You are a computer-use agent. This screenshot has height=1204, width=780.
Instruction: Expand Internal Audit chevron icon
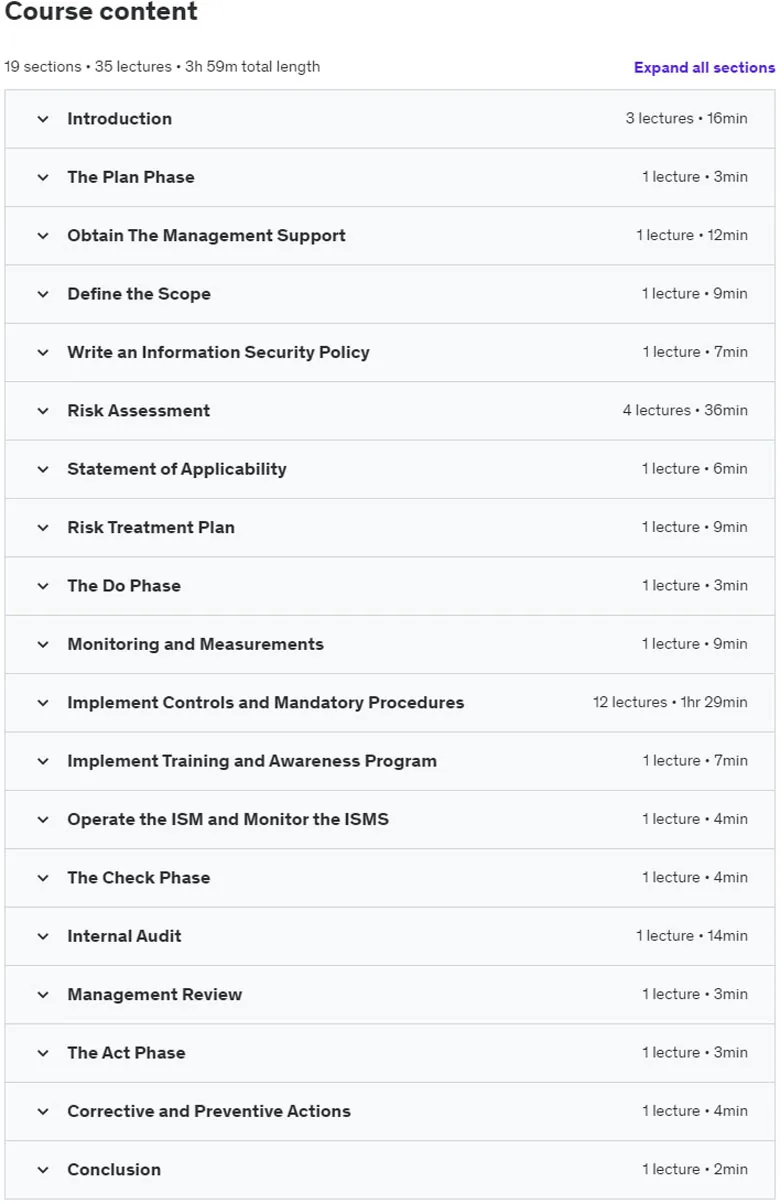coord(43,936)
